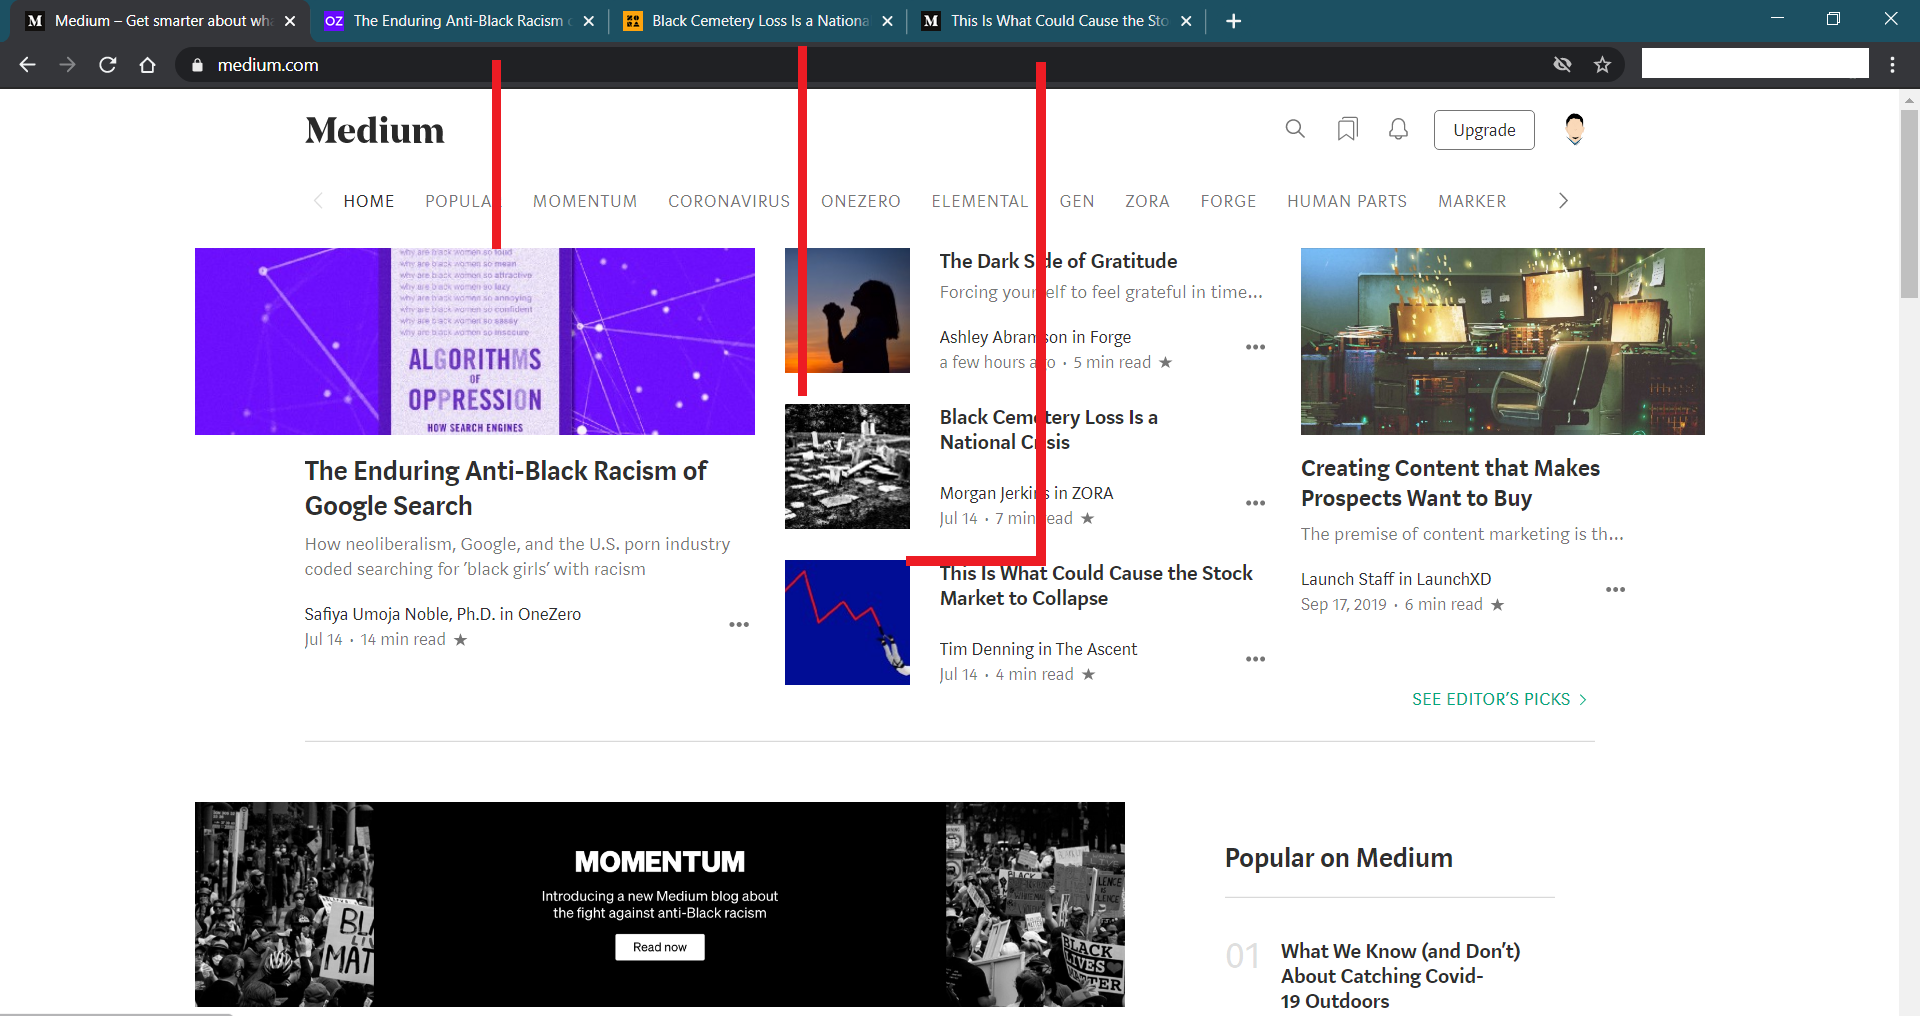1920x1016 pixels.
Task: Select the MOMENTUM topic
Action: (585, 201)
